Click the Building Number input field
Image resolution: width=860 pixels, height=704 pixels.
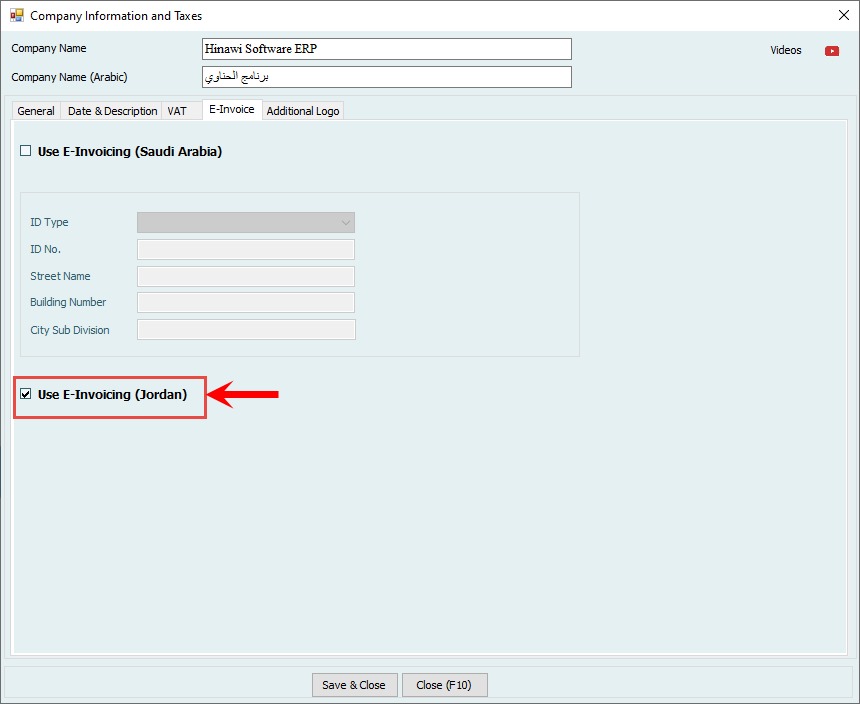point(246,303)
